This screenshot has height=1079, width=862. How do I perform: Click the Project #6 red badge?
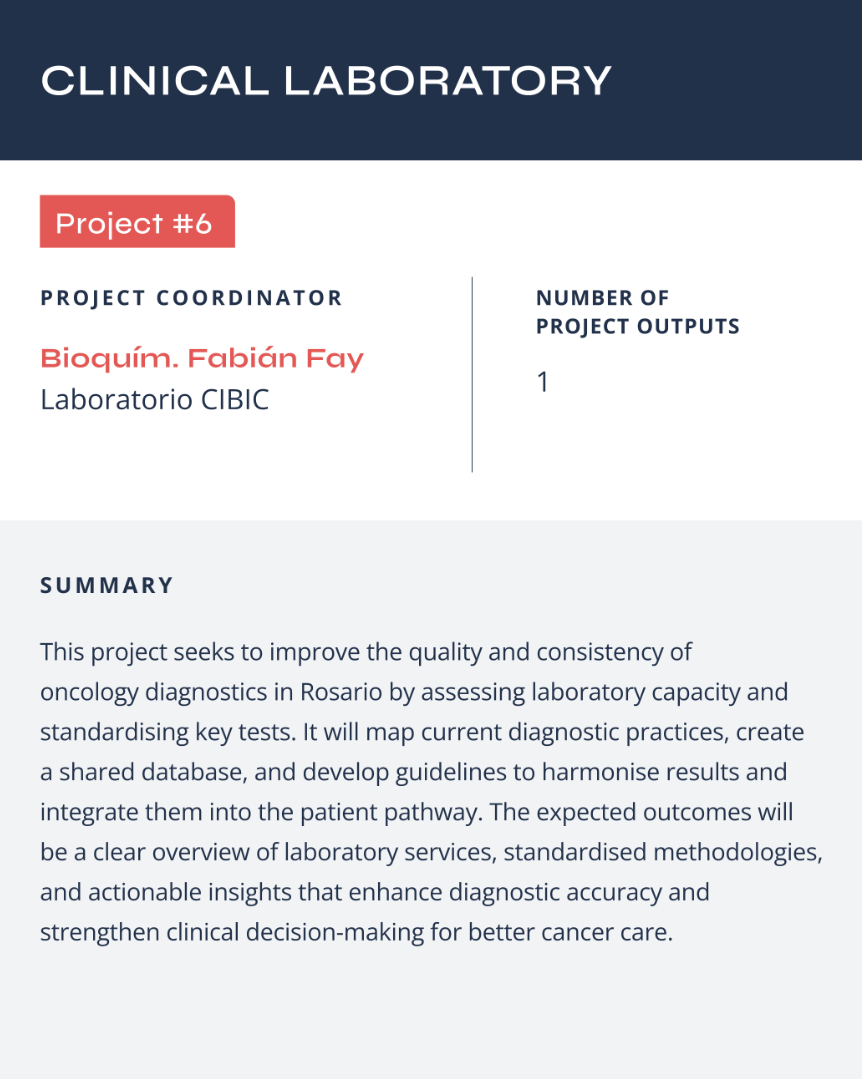pyautogui.click(x=137, y=222)
